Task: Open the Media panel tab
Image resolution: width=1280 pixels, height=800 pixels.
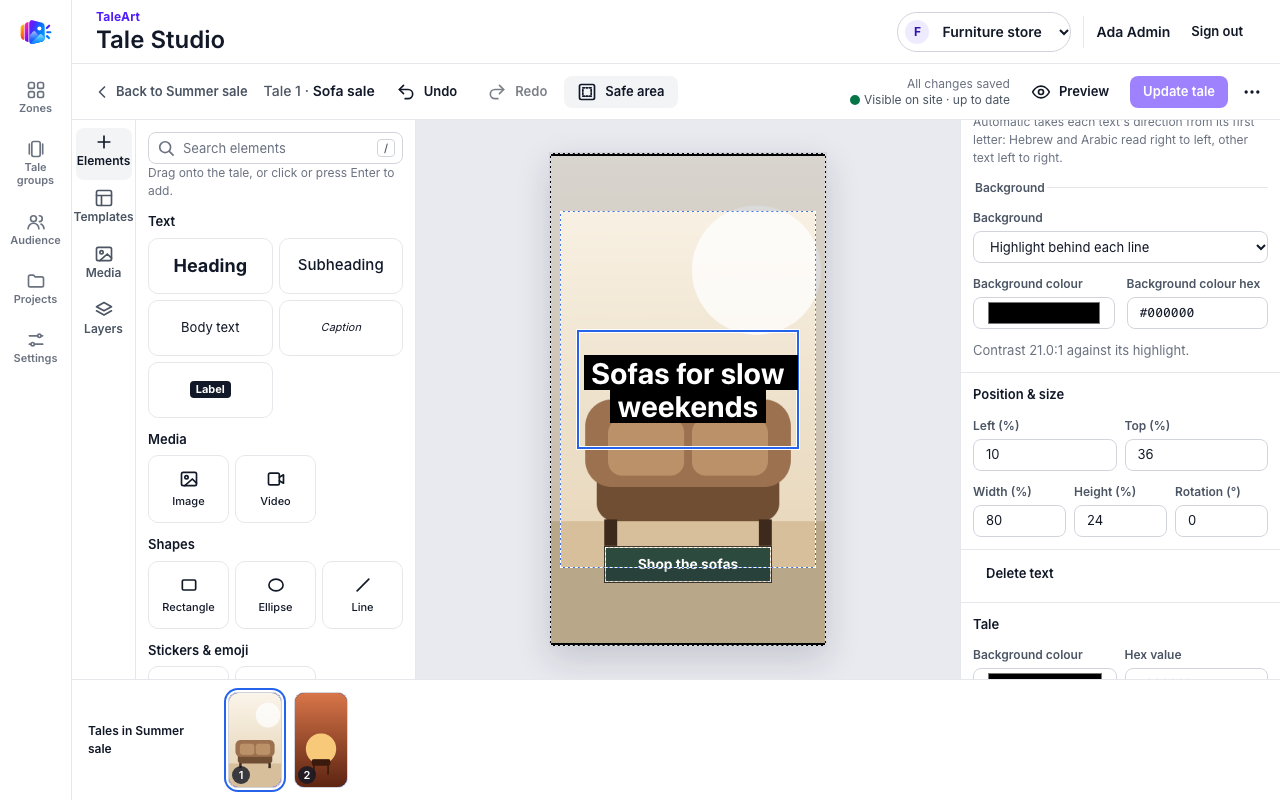Action: click(x=104, y=262)
